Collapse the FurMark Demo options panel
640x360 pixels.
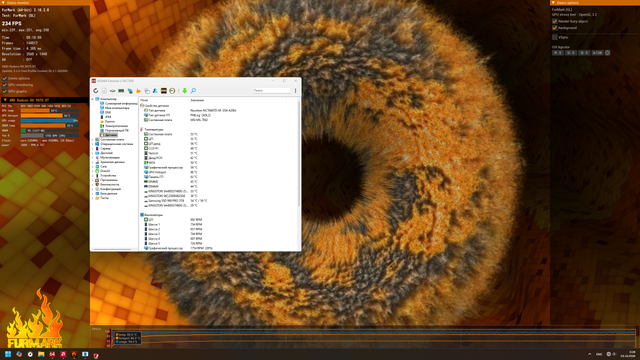553,2
